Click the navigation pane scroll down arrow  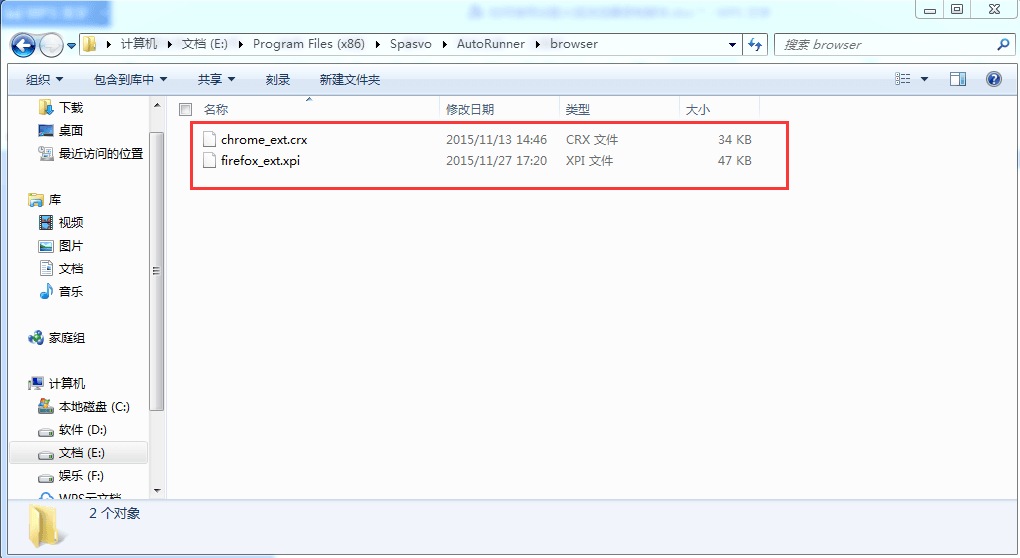coord(157,491)
